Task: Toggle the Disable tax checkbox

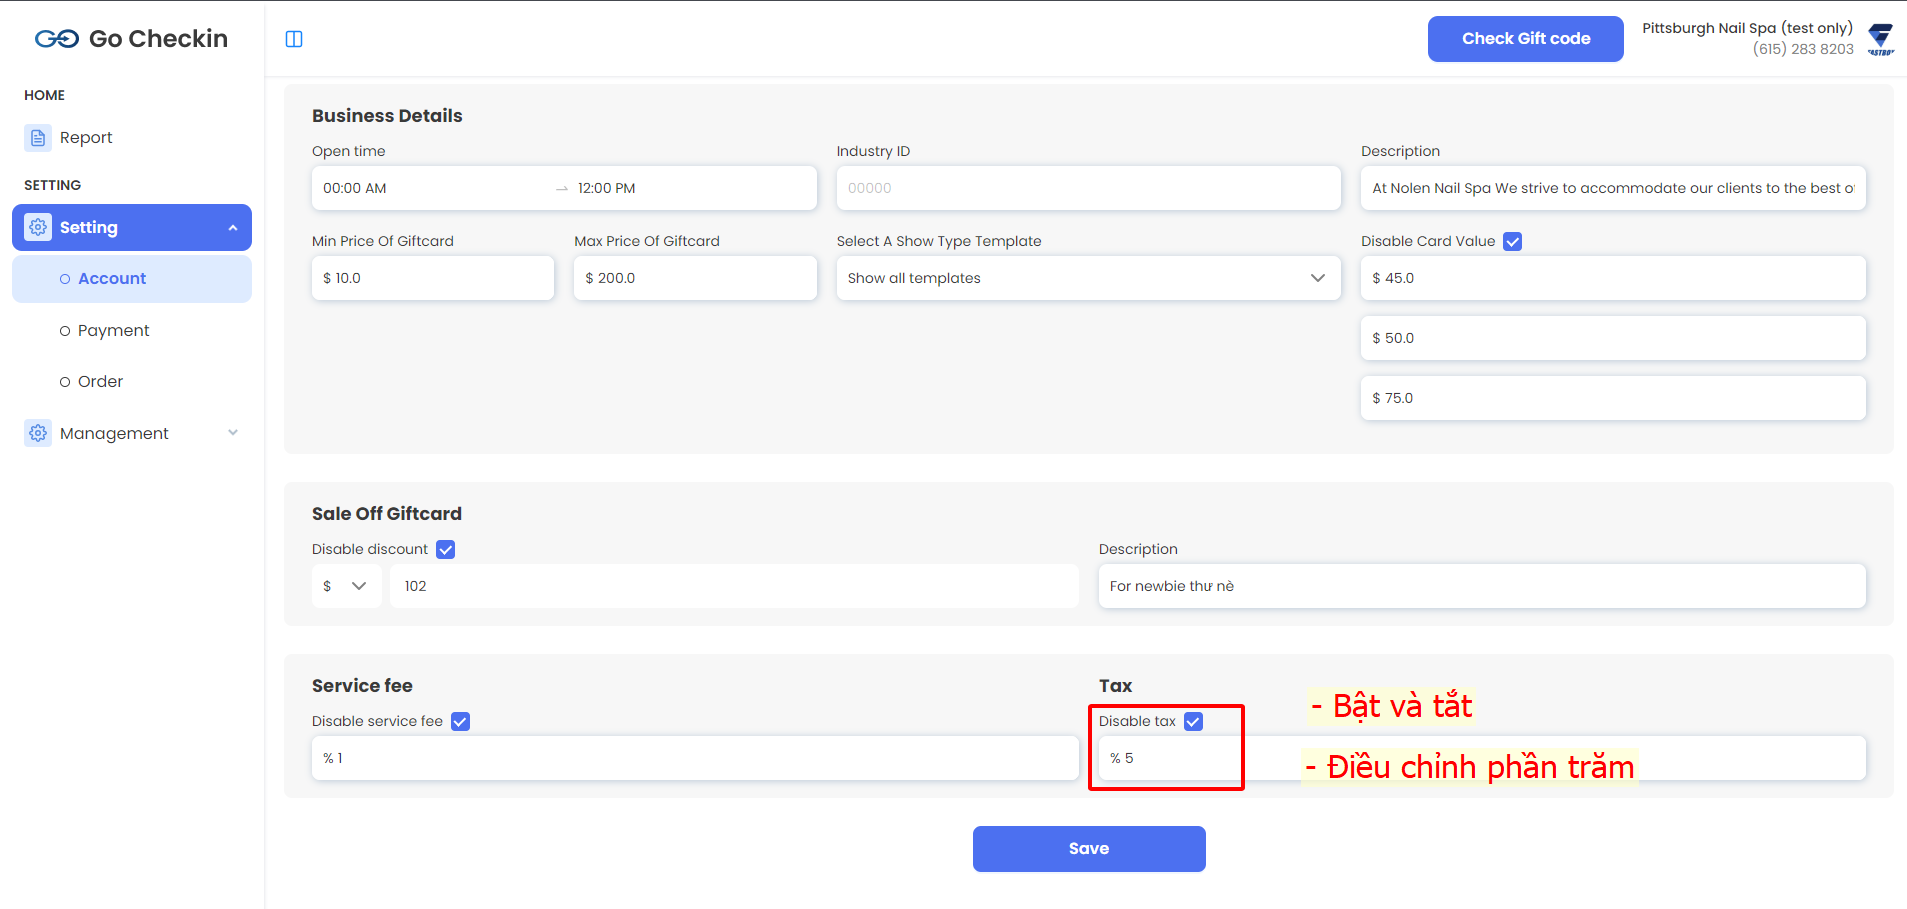Action: 1193,722
